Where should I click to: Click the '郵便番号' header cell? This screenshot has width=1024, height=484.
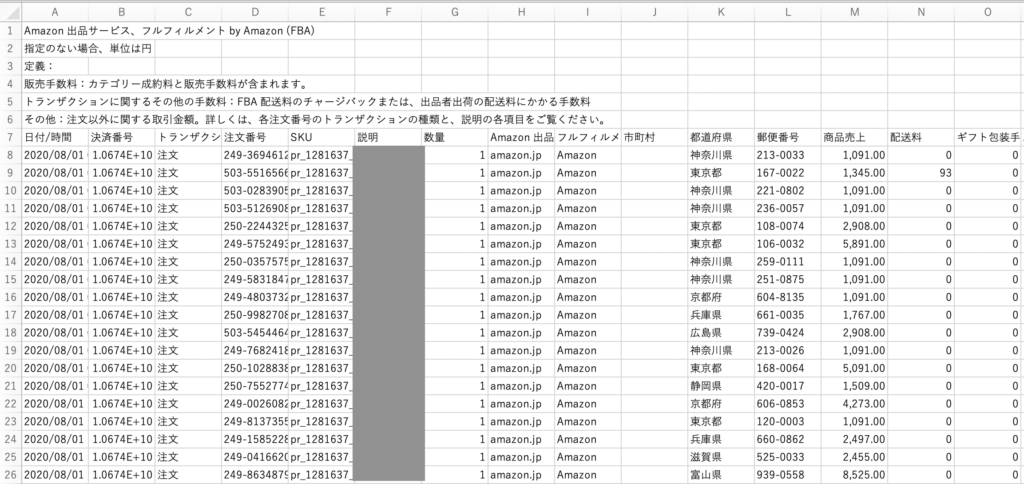coord(788,137)
